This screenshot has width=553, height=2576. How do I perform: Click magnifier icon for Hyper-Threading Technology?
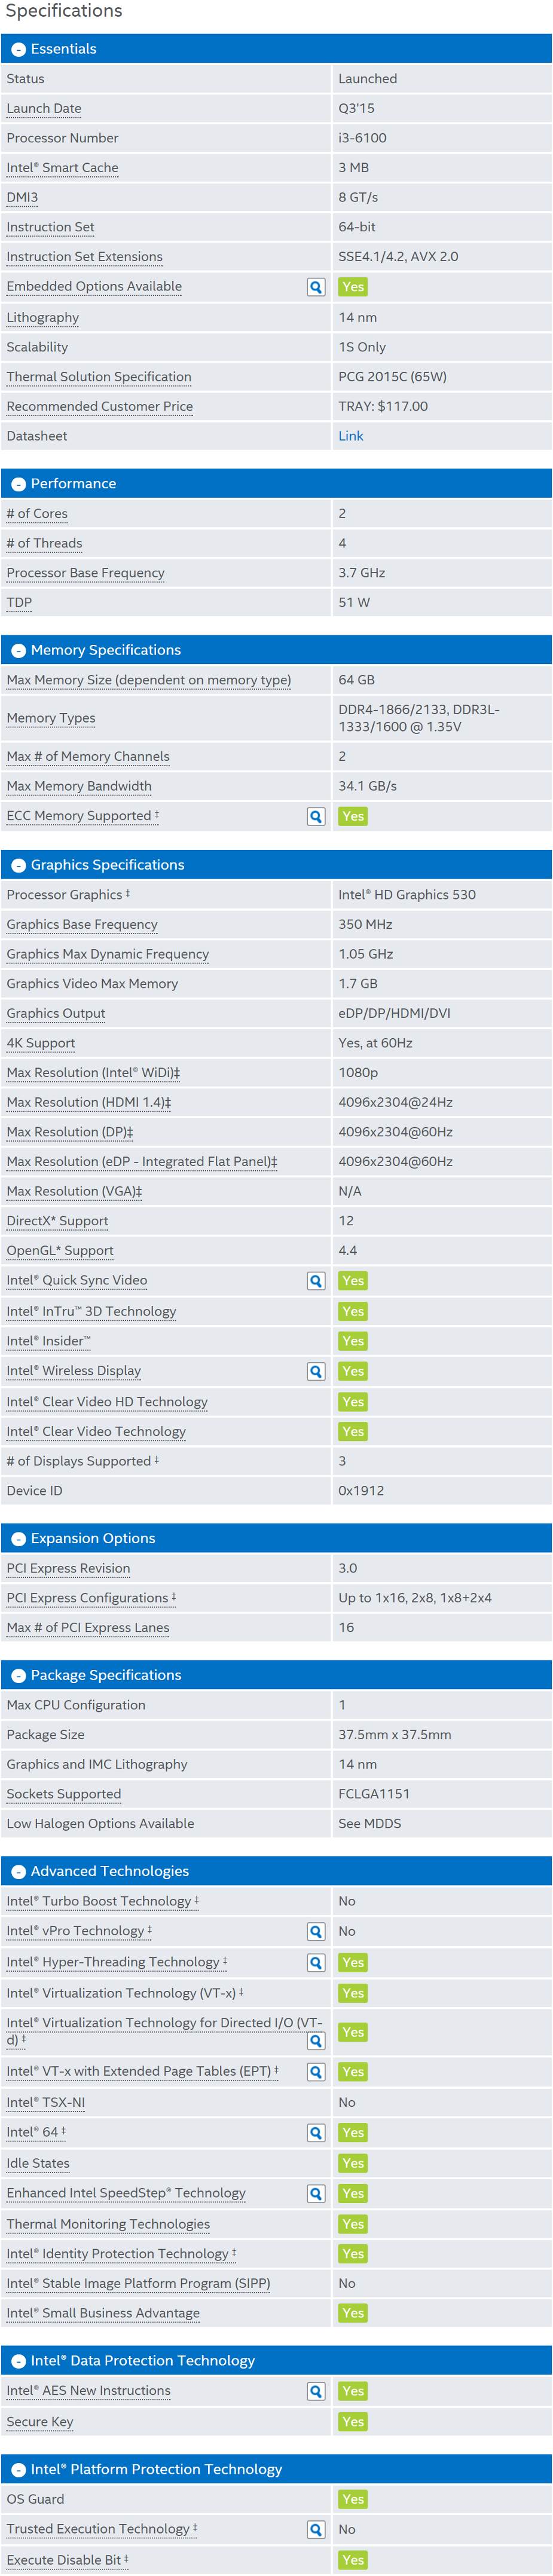click(x=316, y=1963)
